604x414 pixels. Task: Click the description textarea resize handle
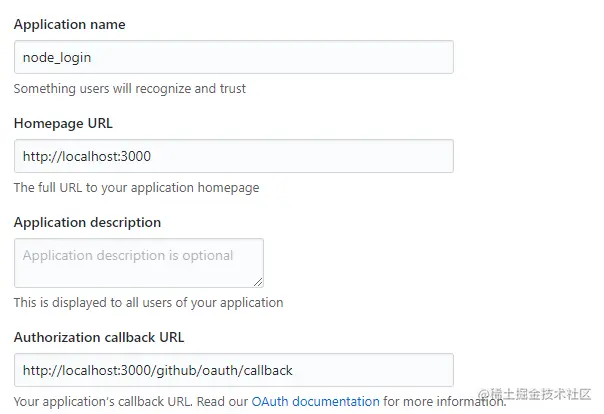click(x=258, y=282)
